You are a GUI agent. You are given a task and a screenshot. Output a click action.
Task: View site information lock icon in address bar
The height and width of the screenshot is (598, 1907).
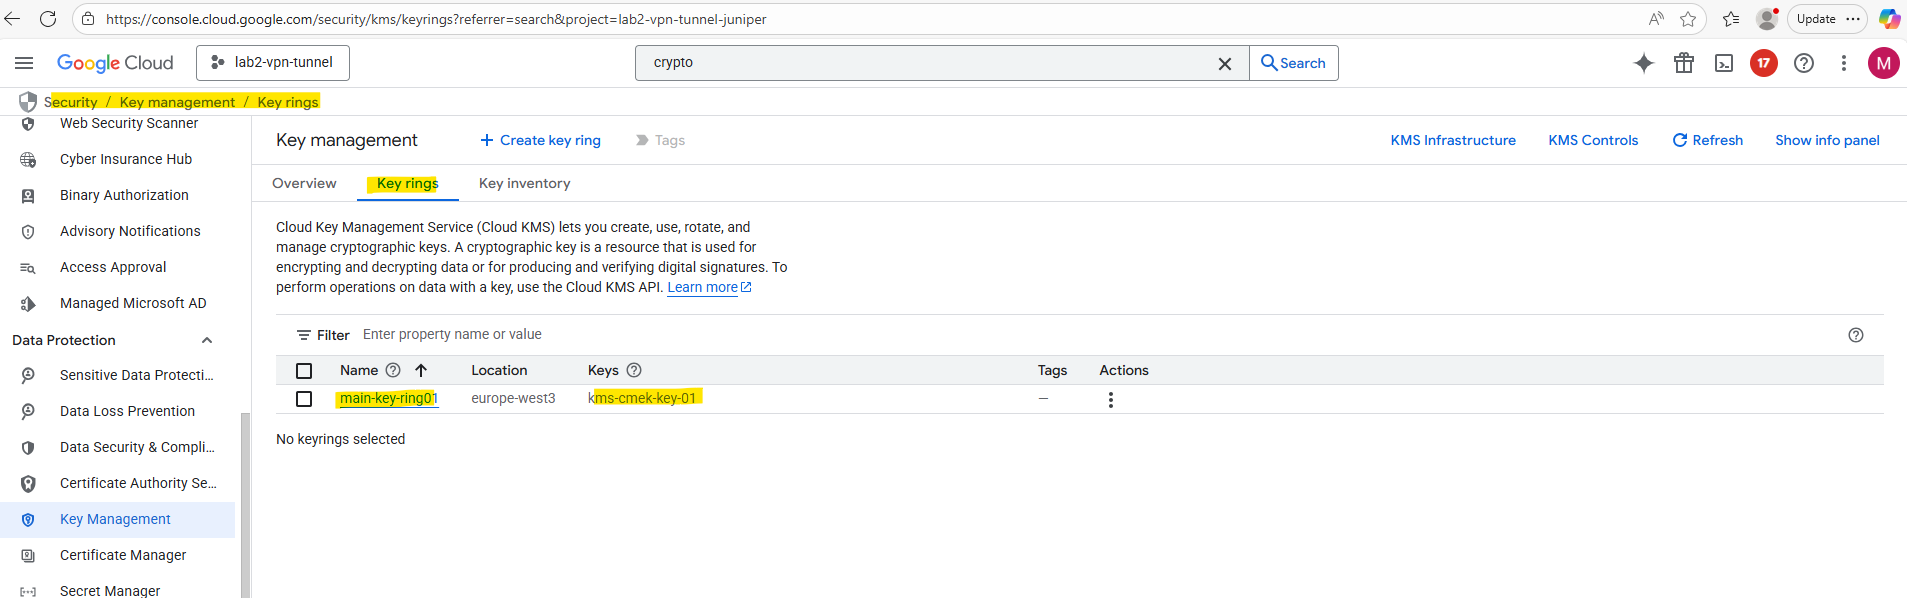88,19
